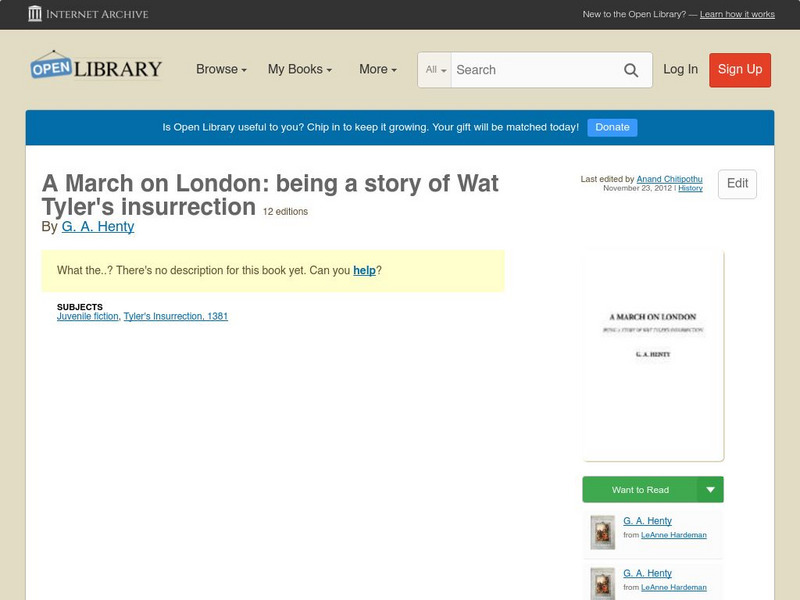Expand the More dropdown

click(376, 70)
